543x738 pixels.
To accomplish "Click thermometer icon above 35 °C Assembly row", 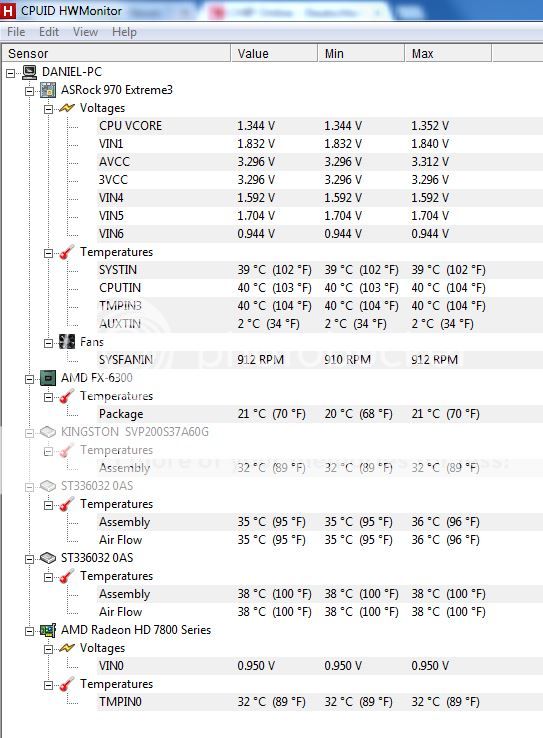I will tap(67, 504).
